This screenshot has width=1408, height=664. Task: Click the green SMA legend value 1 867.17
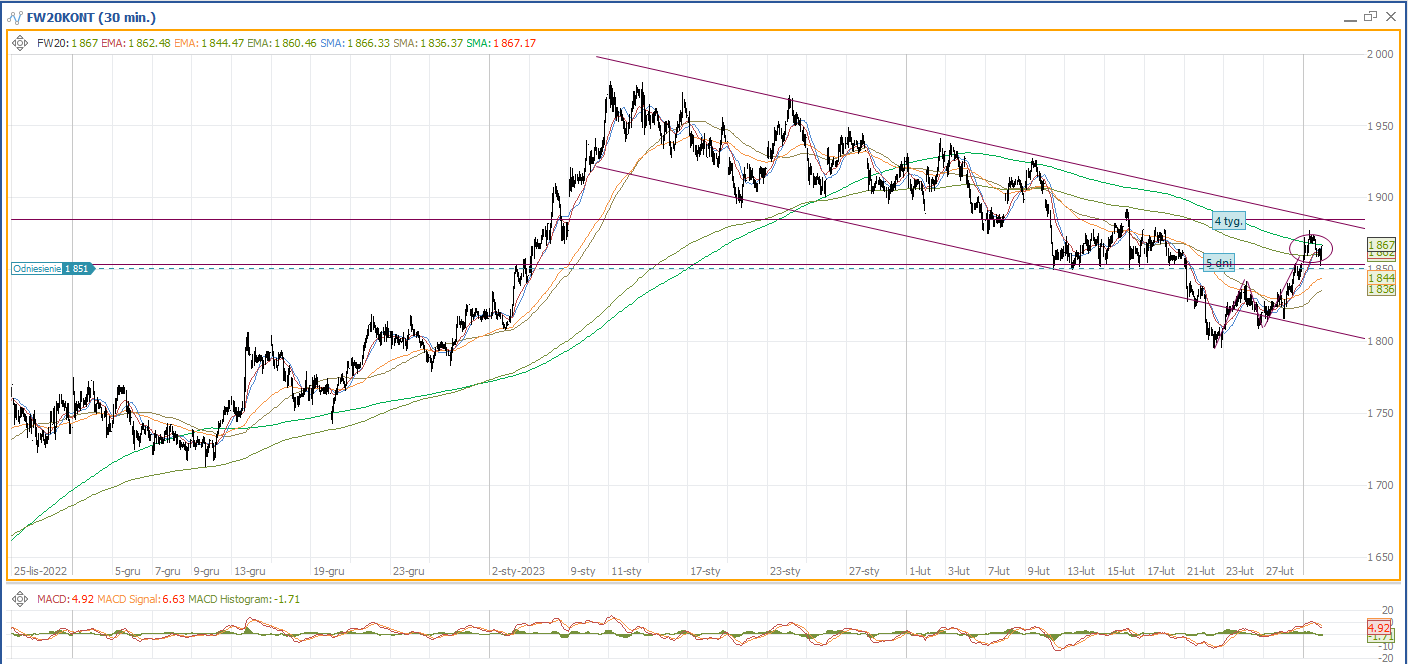click(x=513, y=43)
